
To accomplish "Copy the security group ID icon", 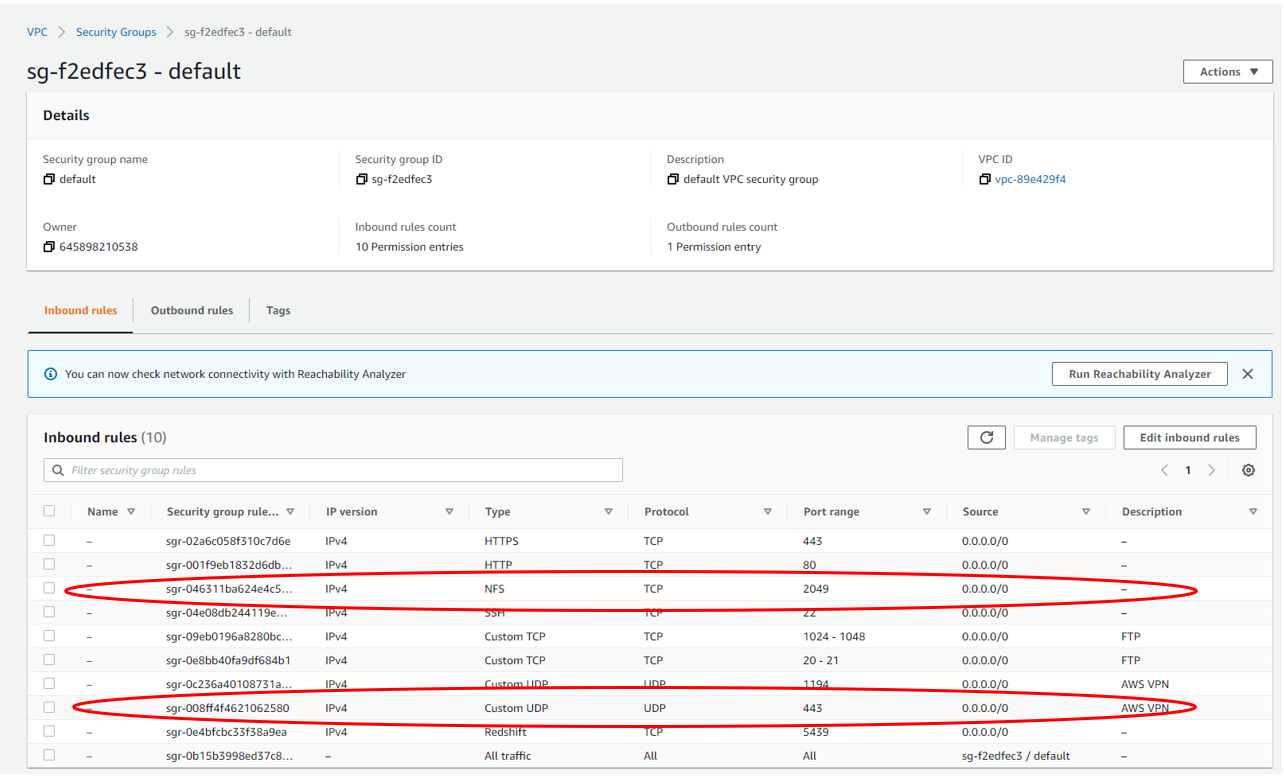I will [362, 180].
